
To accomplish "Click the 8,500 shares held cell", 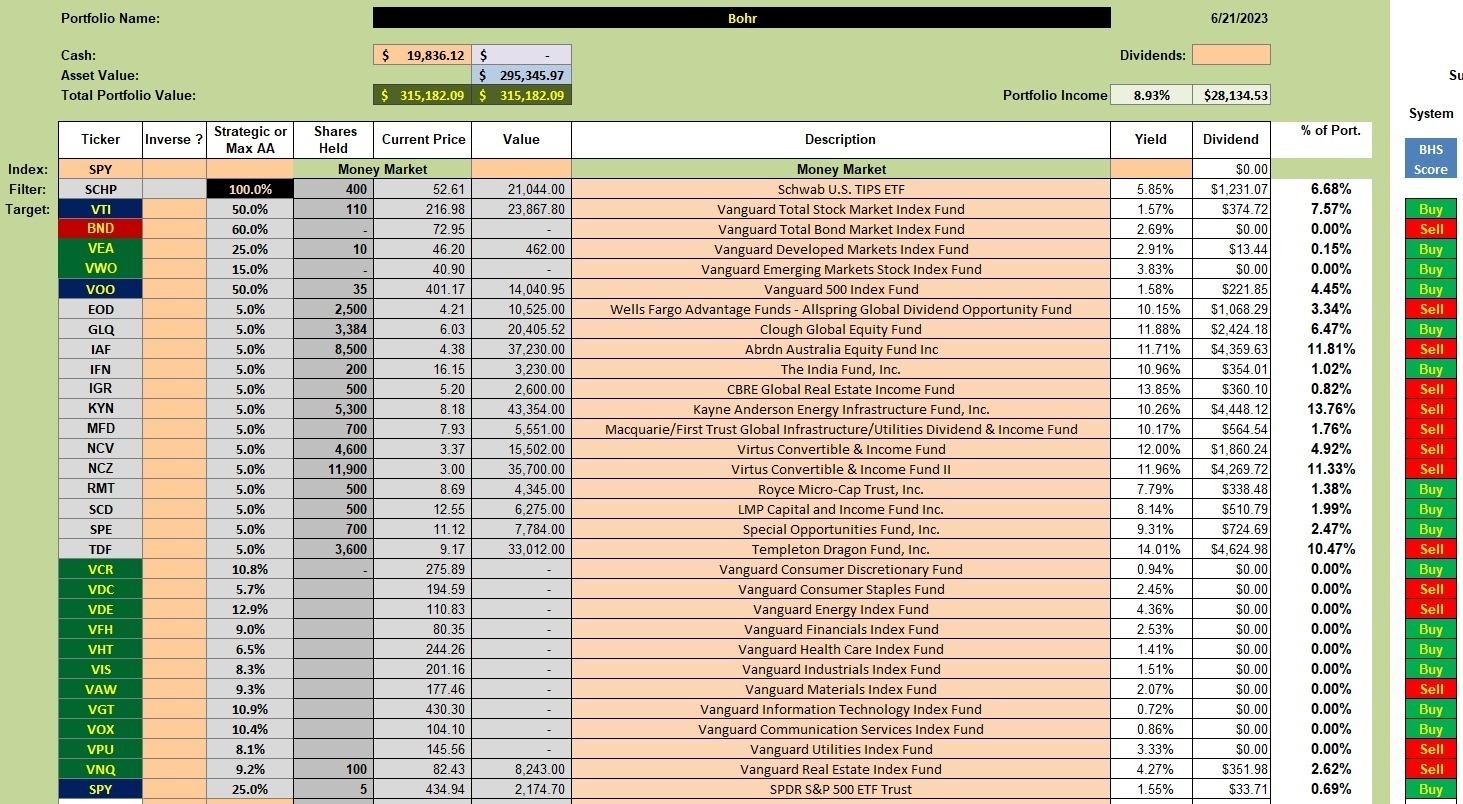I will tap(334, 349).
